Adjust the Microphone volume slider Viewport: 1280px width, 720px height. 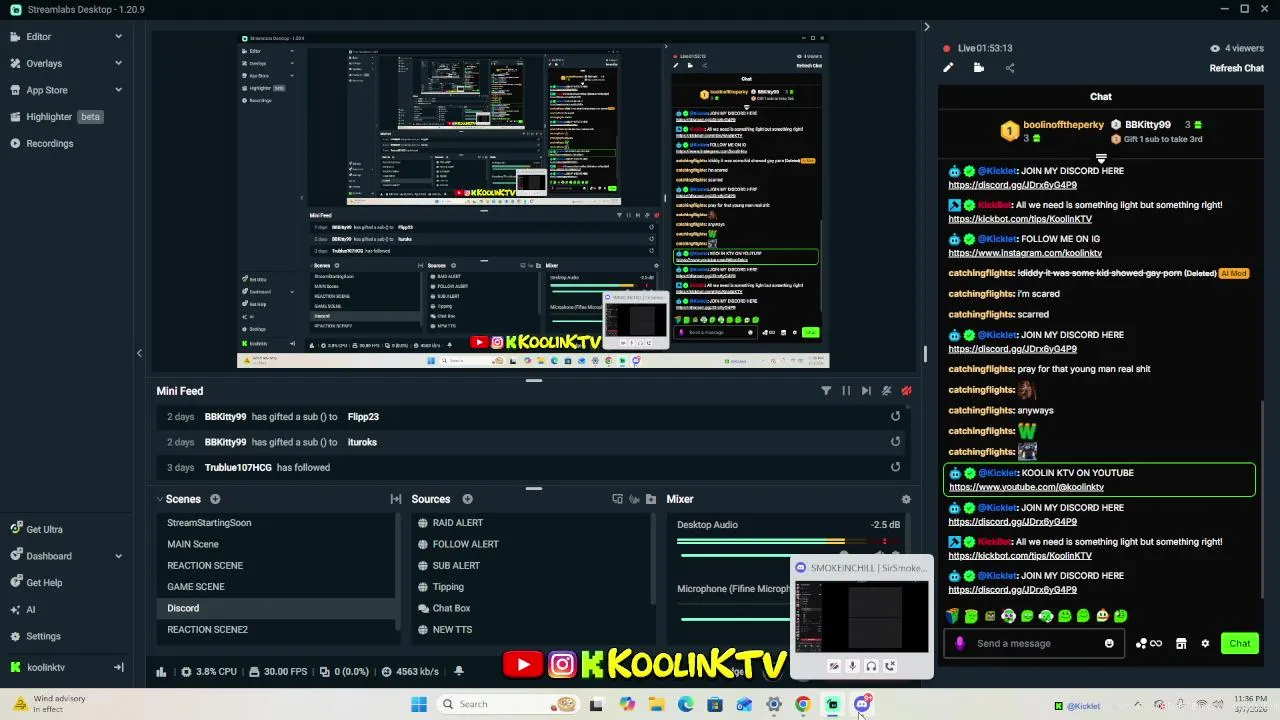coord(734,619)
